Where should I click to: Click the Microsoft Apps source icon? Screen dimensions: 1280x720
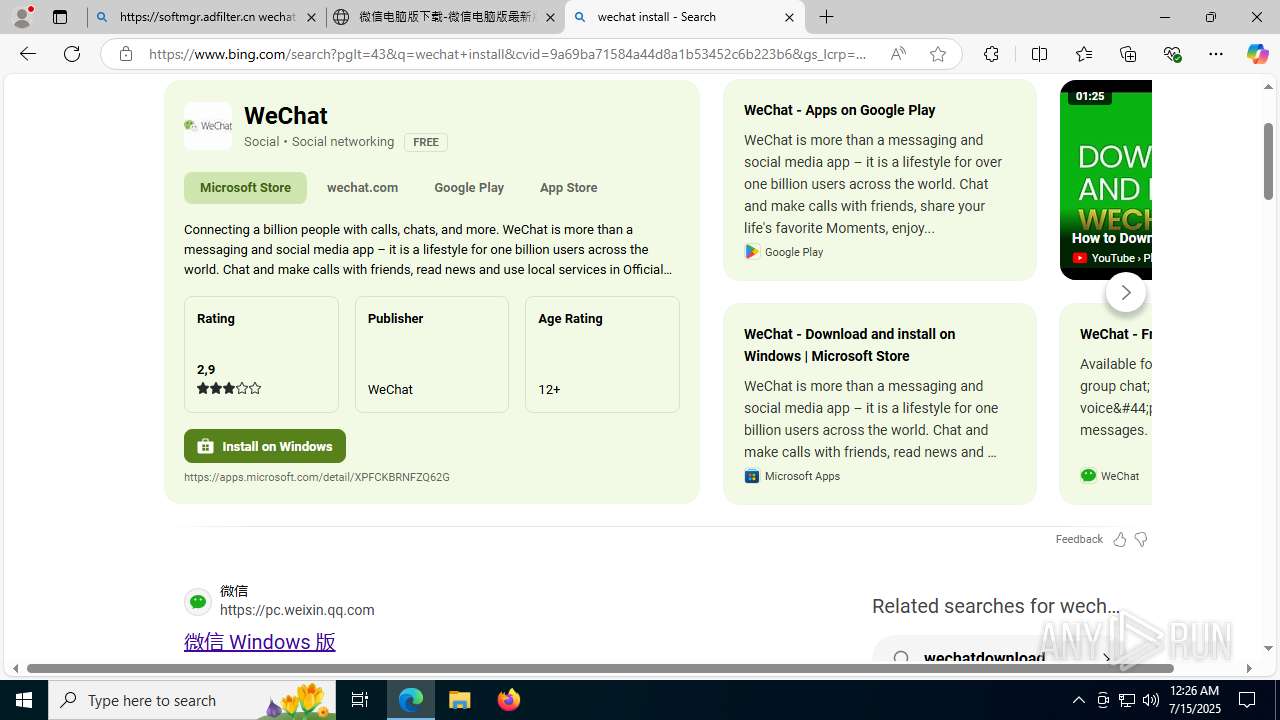pos(752,476)
